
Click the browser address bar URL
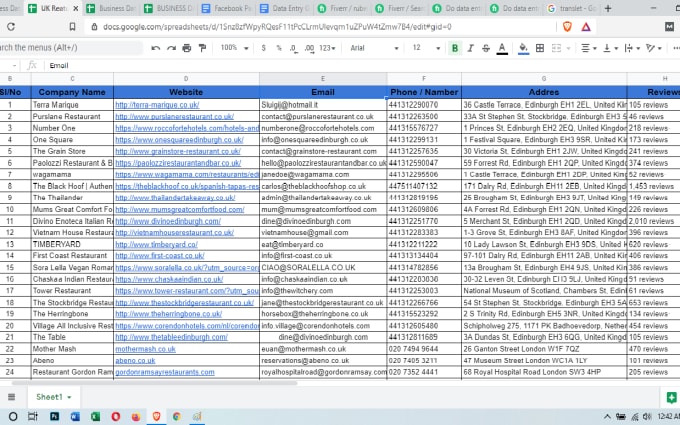[277, 27]
